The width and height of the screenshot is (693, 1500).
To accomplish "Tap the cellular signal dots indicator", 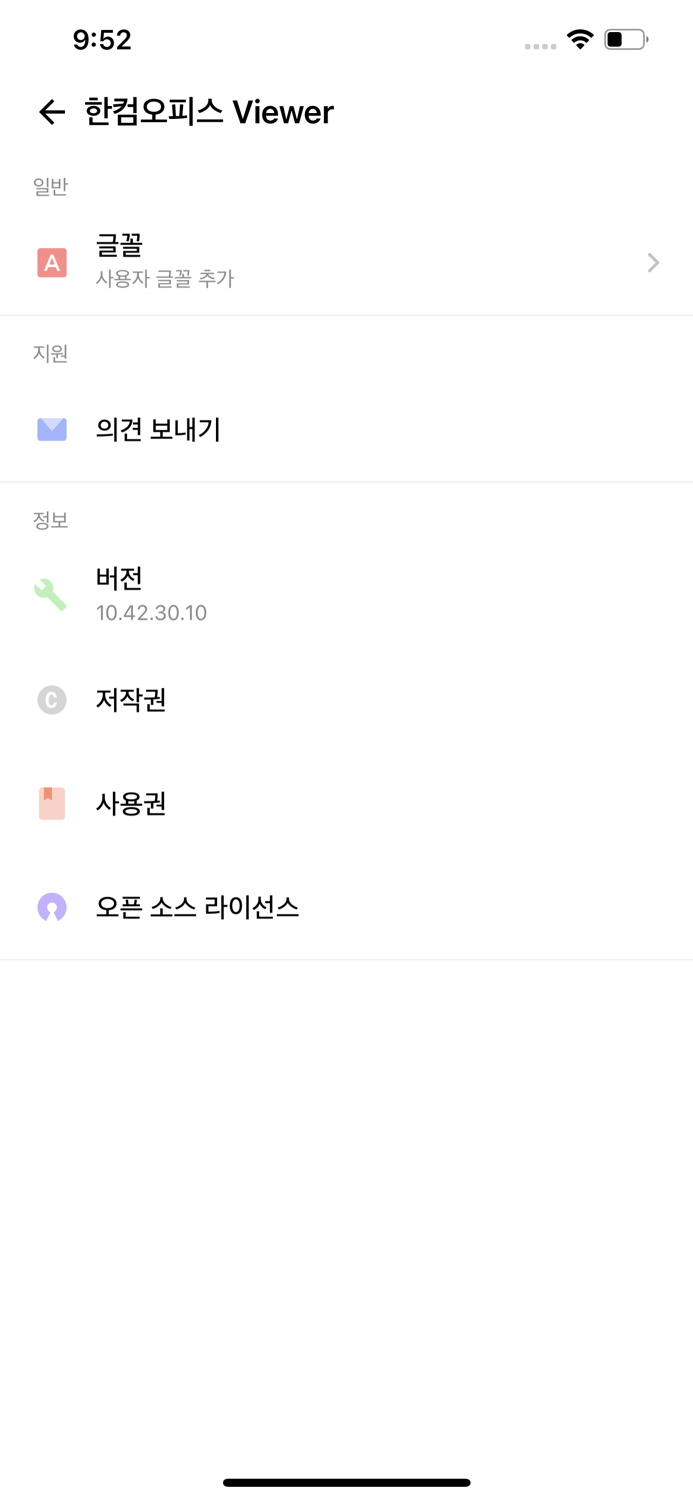I will coord(539,45).
